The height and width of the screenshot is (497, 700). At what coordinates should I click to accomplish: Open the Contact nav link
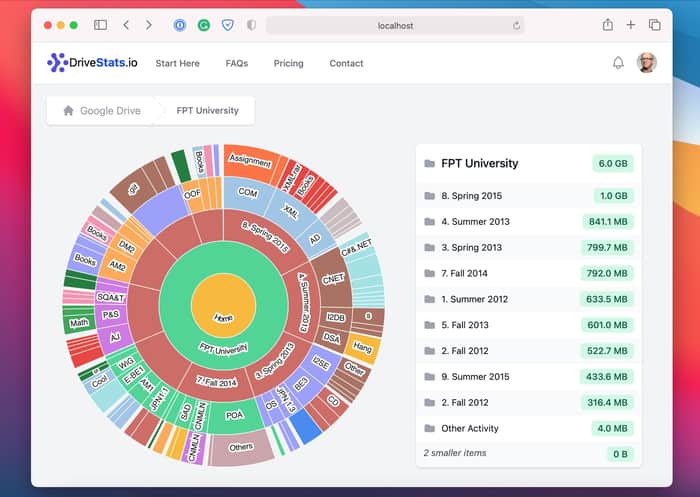[x=346, y=63]
